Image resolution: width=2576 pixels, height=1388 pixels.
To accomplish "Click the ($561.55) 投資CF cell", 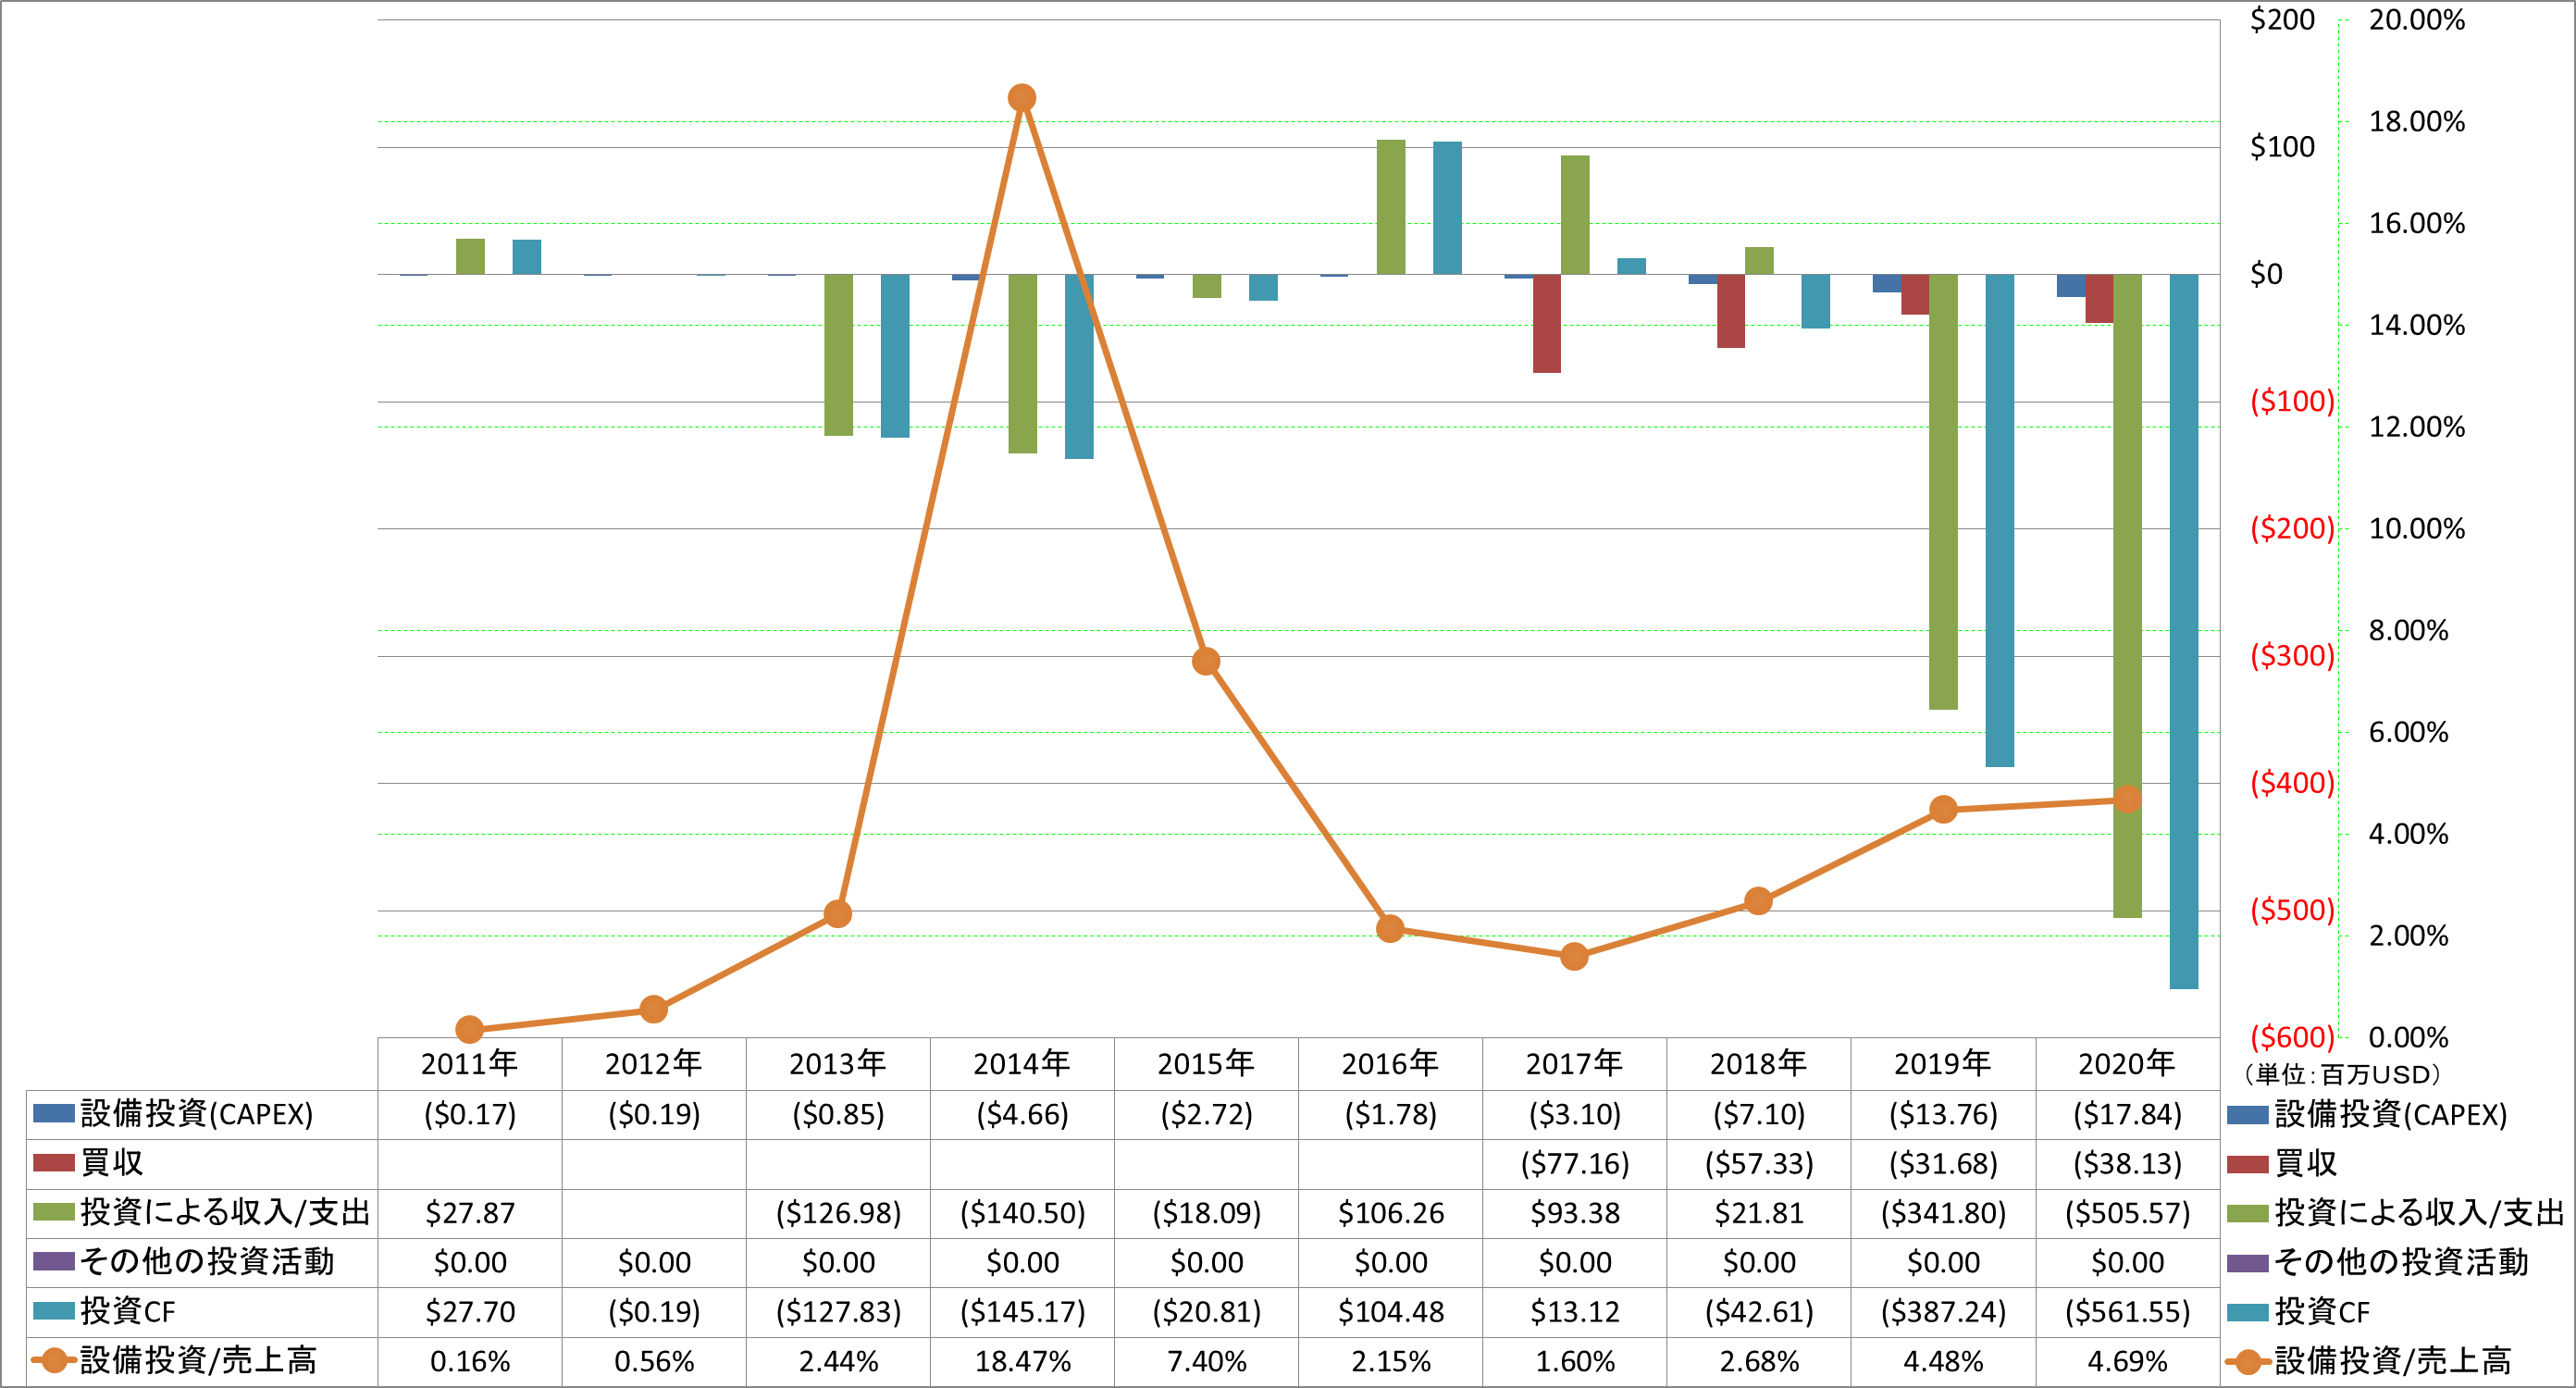I will tap(2127, 1311).
